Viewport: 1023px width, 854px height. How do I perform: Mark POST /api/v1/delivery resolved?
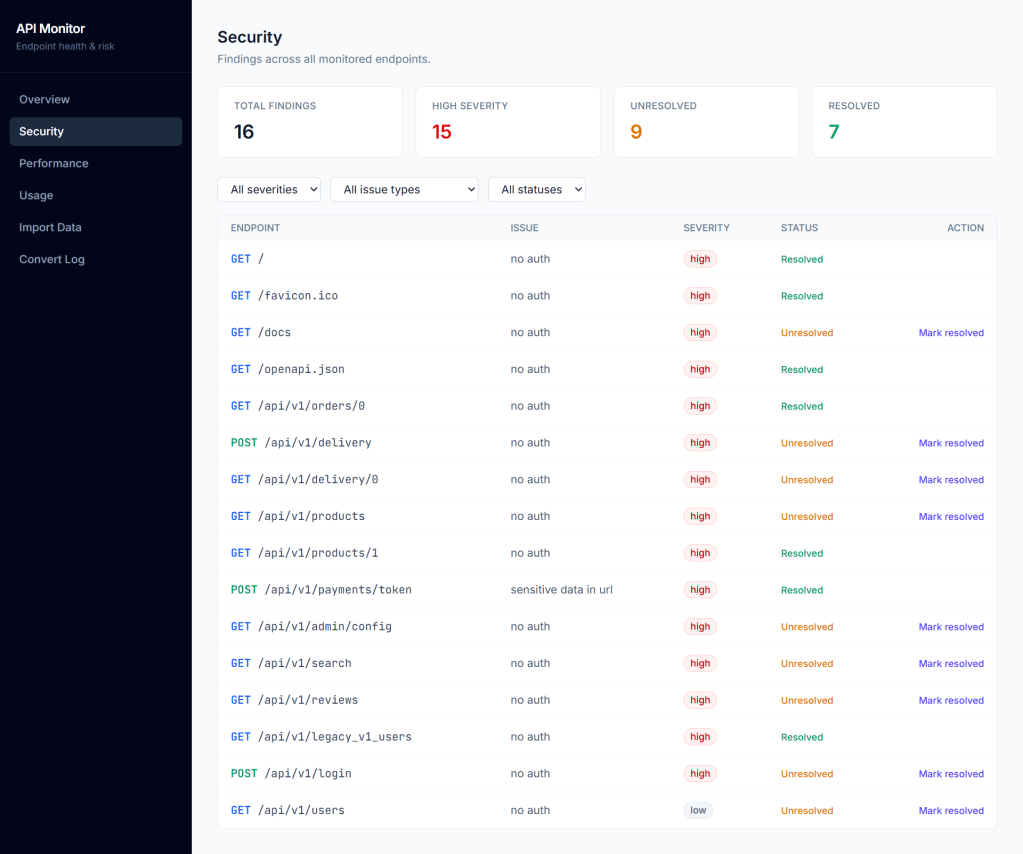pyautogui.click(x=951, y=443)
